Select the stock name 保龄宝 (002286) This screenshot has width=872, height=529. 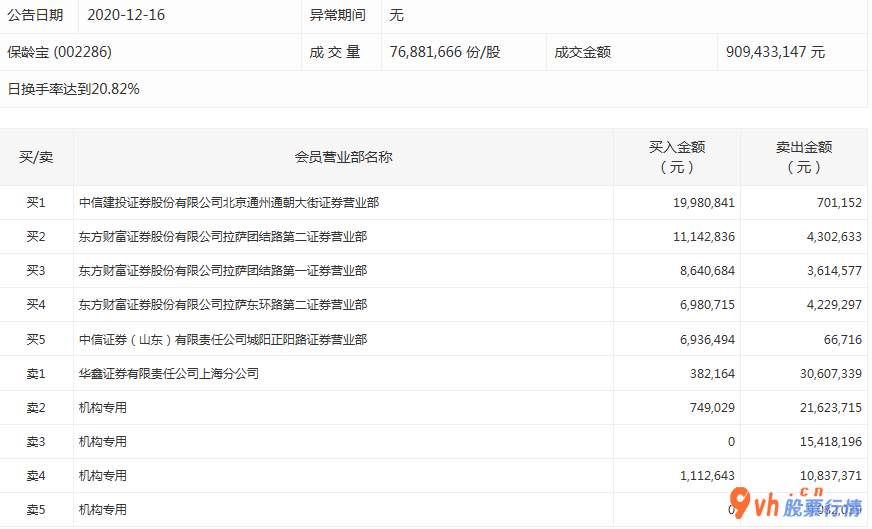[x=60, y=52]
